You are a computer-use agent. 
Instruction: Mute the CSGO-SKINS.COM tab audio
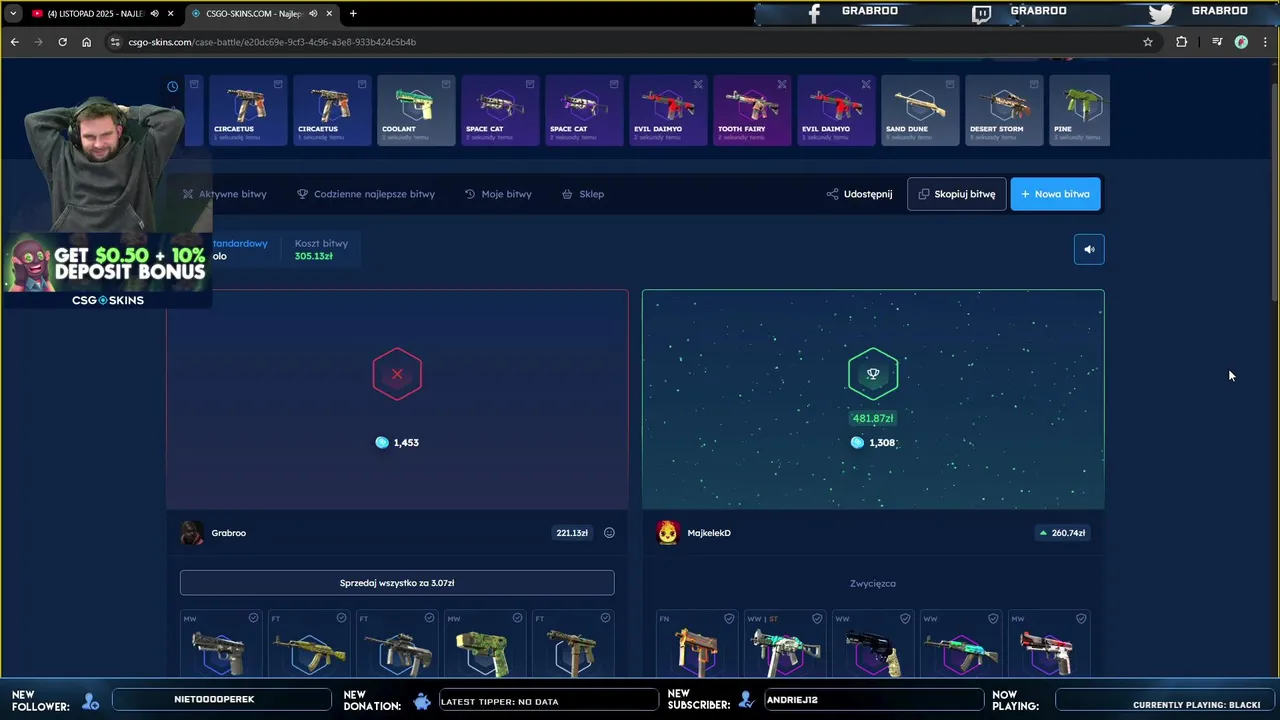coord(313,13)
